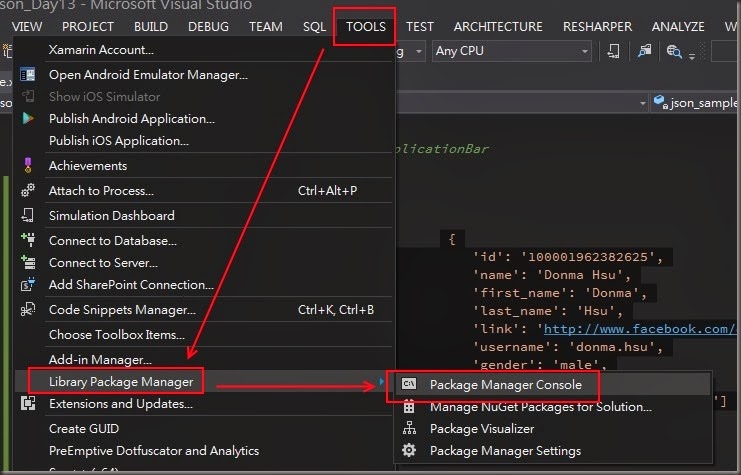Click Connect to Database plug icon
The width and height of the screenshot is (741, 475).
(28, 240)
